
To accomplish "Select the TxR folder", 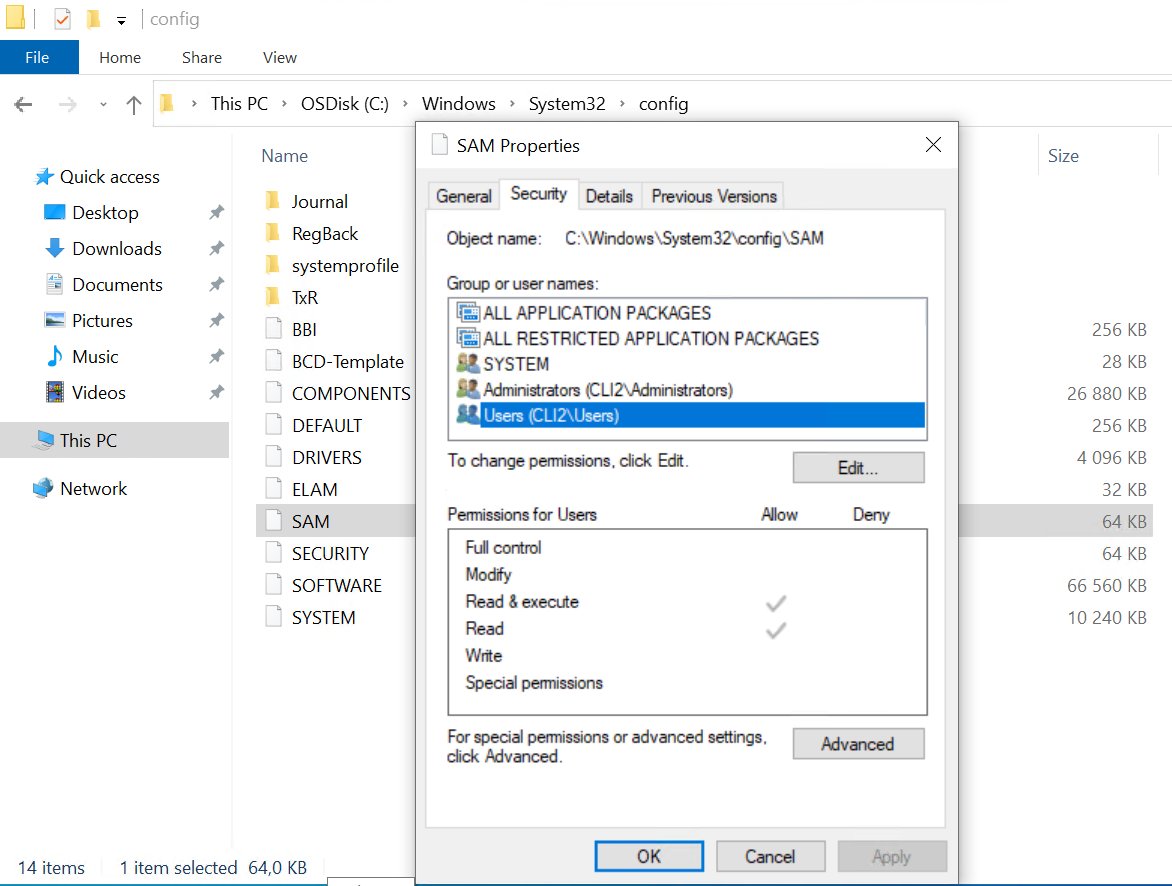I will (304, 298).
